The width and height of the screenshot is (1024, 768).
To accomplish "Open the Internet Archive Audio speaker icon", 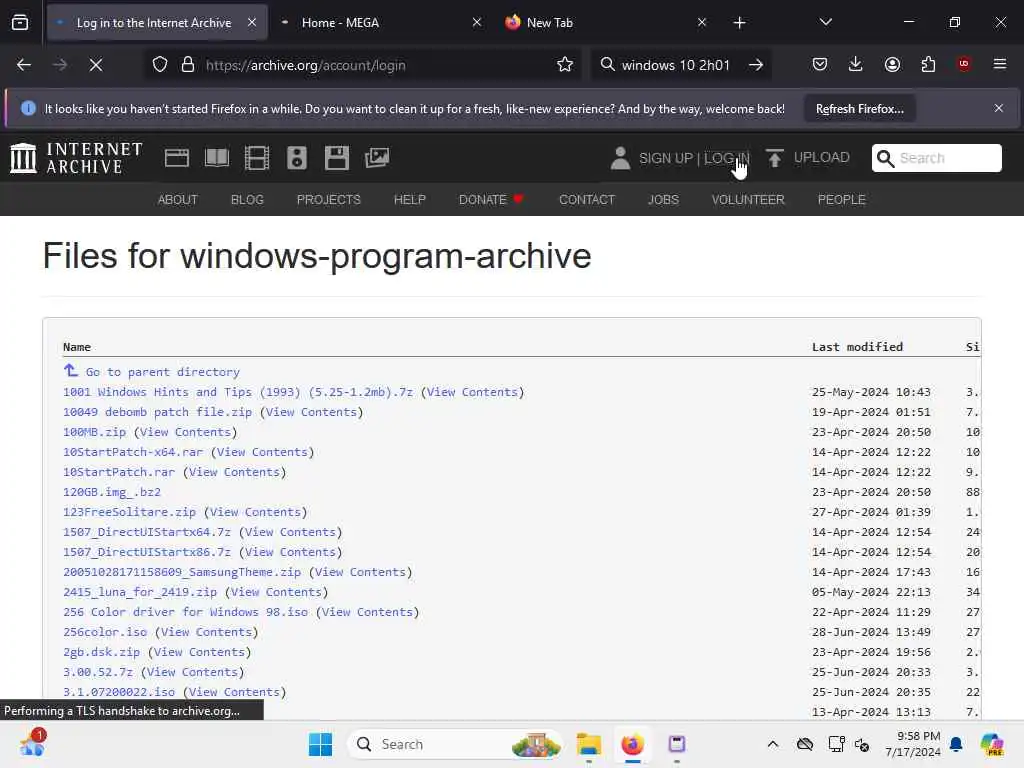I will tap(296, 158).
